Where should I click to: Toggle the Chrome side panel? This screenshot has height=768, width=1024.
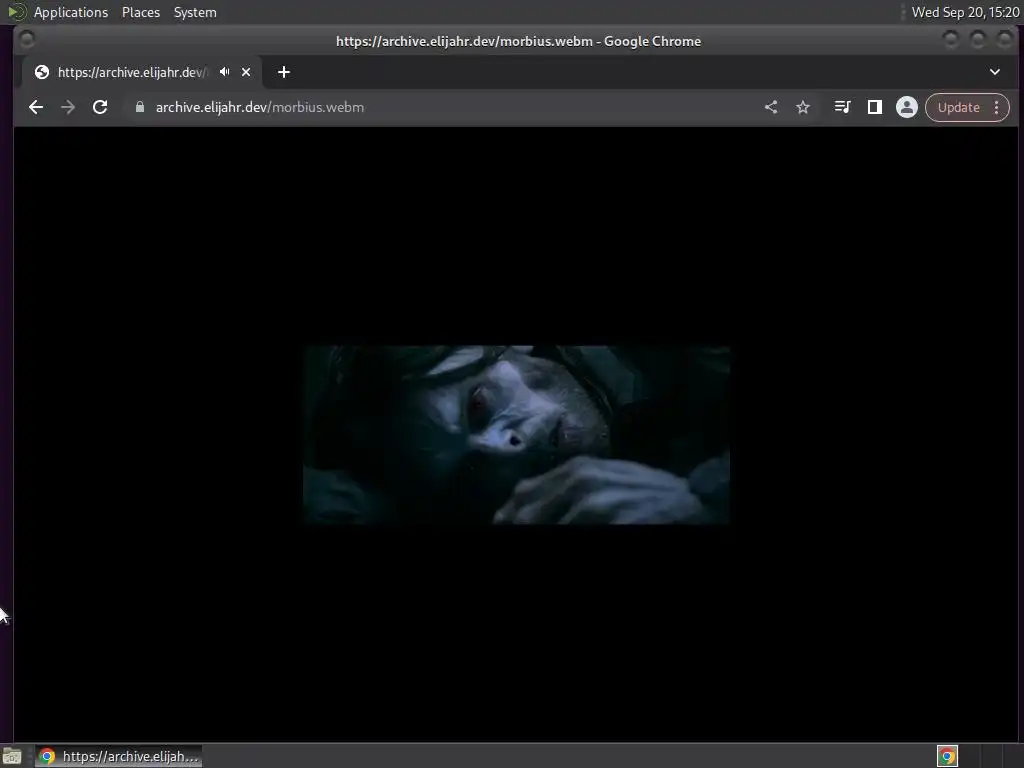click(874, 107)
